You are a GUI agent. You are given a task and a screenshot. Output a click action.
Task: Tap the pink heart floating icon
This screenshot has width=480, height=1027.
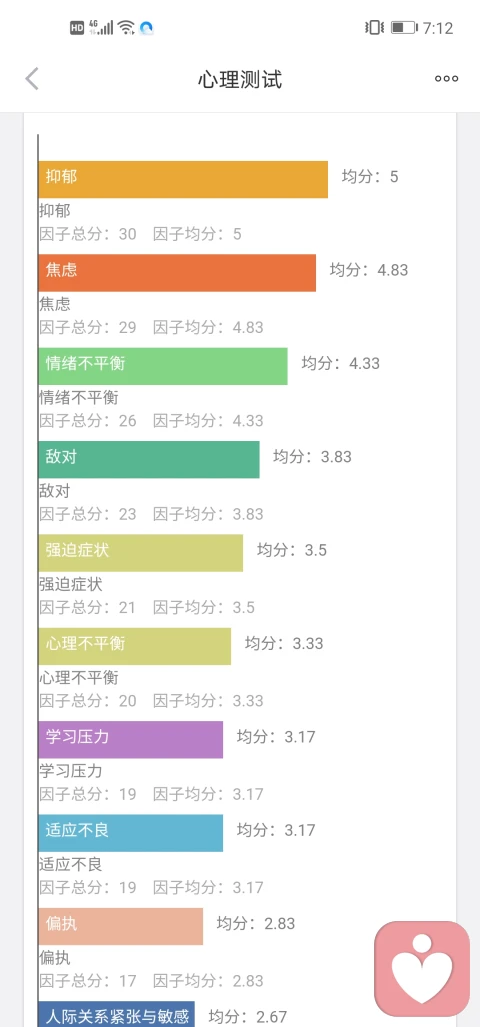point(422,969)
